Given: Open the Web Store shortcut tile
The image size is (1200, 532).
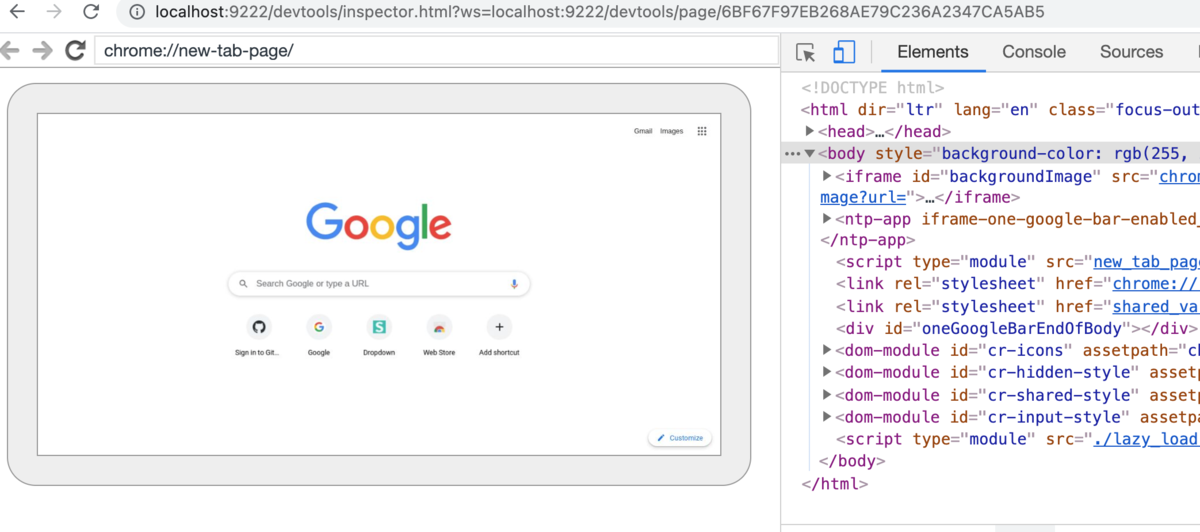Looking at the screenshot, I should tap(439, 335).
